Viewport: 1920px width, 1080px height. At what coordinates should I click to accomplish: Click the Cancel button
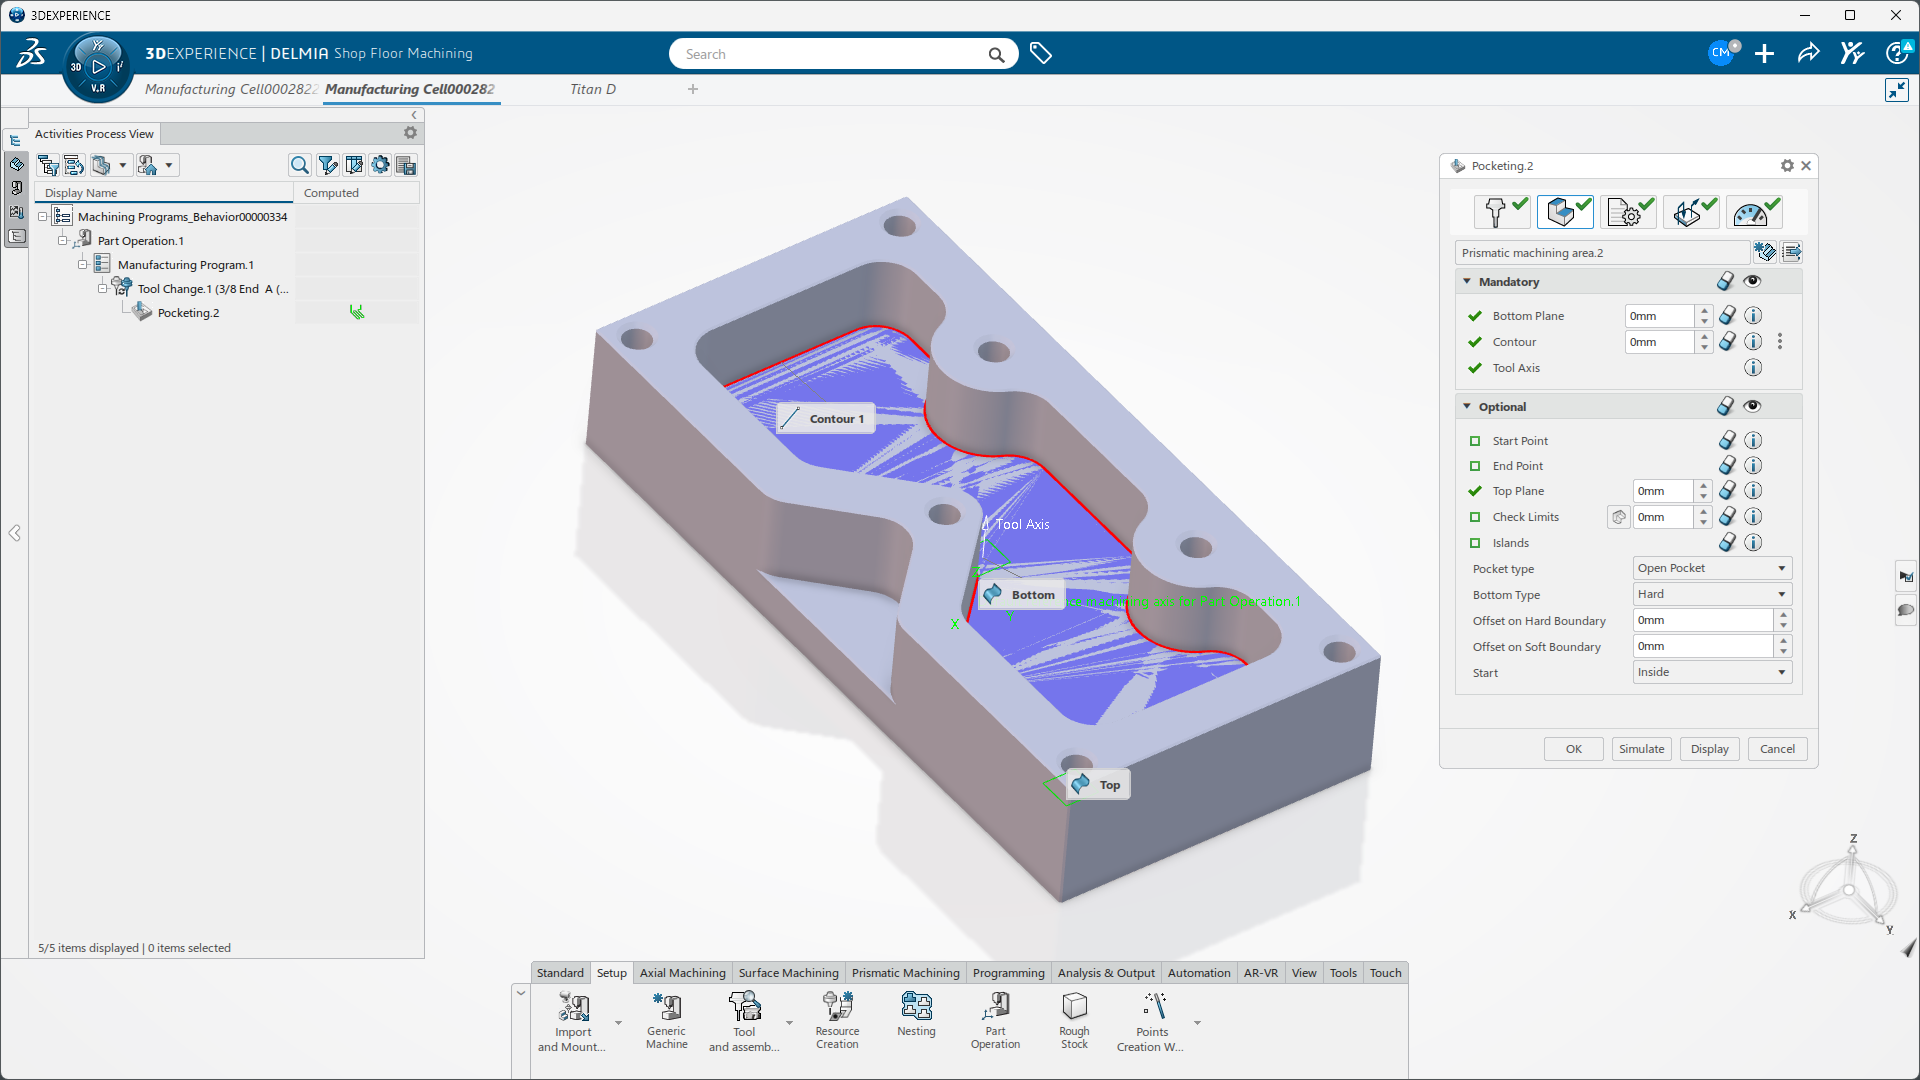click(1777, 749)
